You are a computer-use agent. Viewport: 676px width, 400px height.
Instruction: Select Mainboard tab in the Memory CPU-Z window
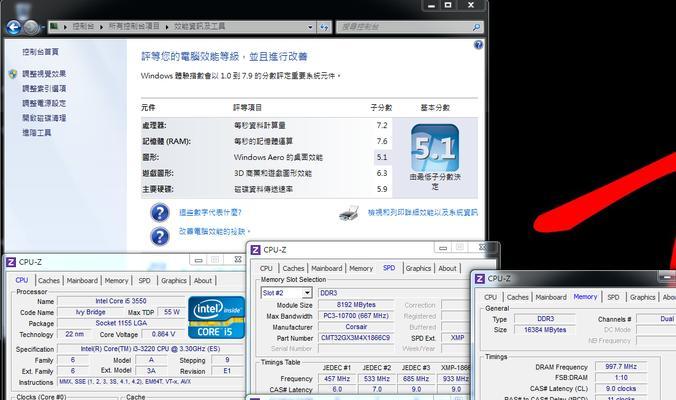pyautogui.click(x=551, y=297)
